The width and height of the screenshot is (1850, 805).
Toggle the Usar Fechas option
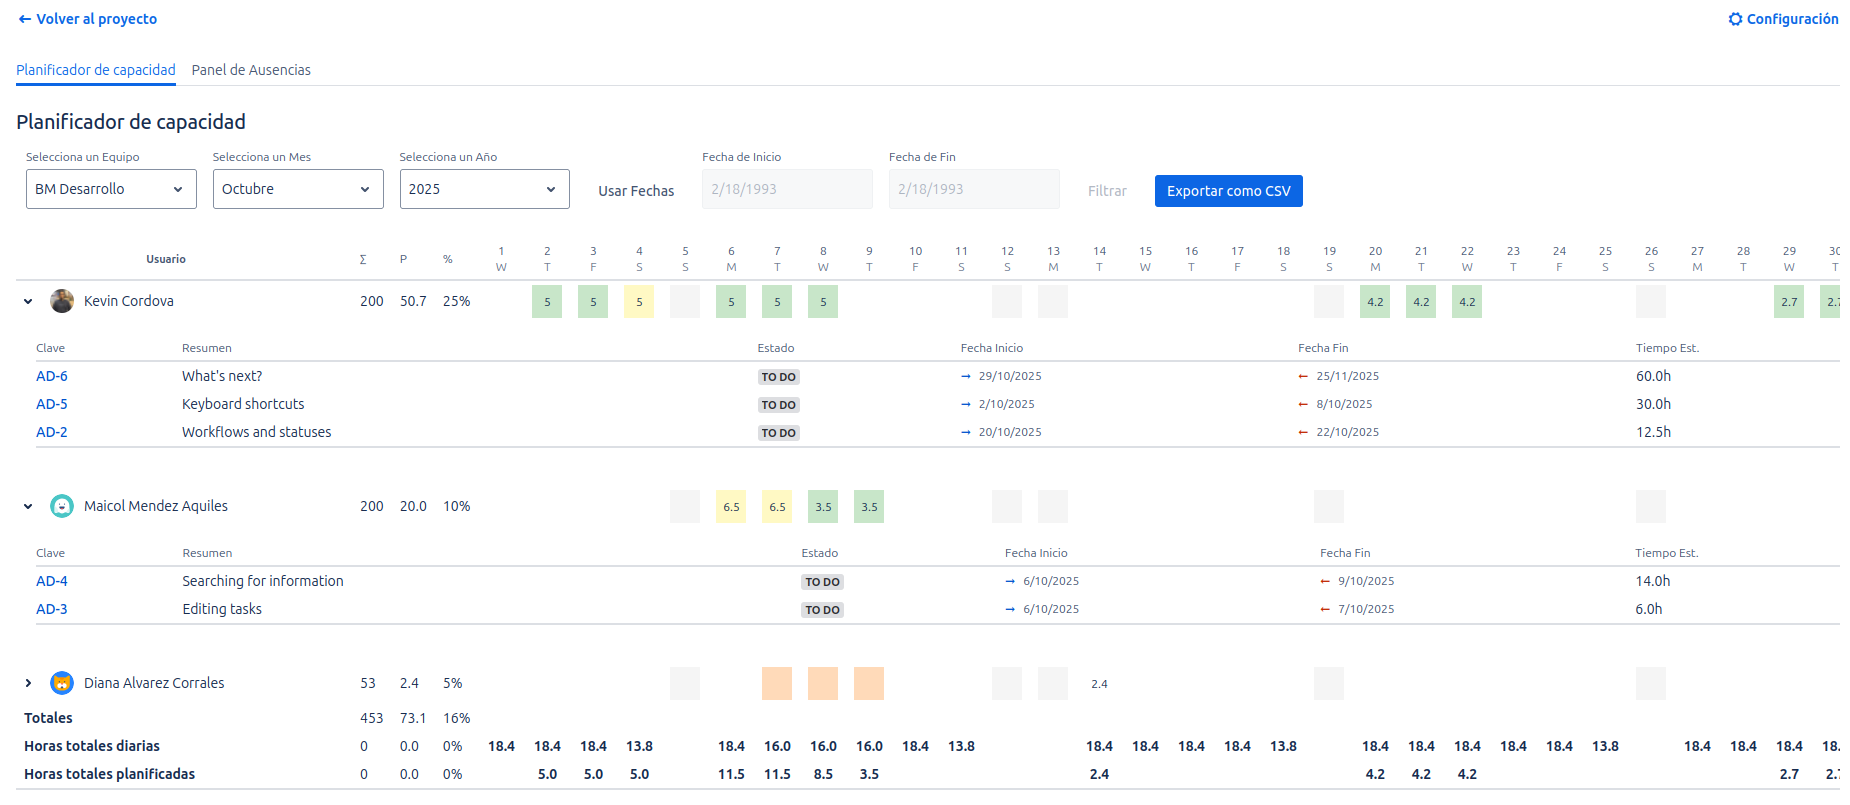click(x=636, y=191)
